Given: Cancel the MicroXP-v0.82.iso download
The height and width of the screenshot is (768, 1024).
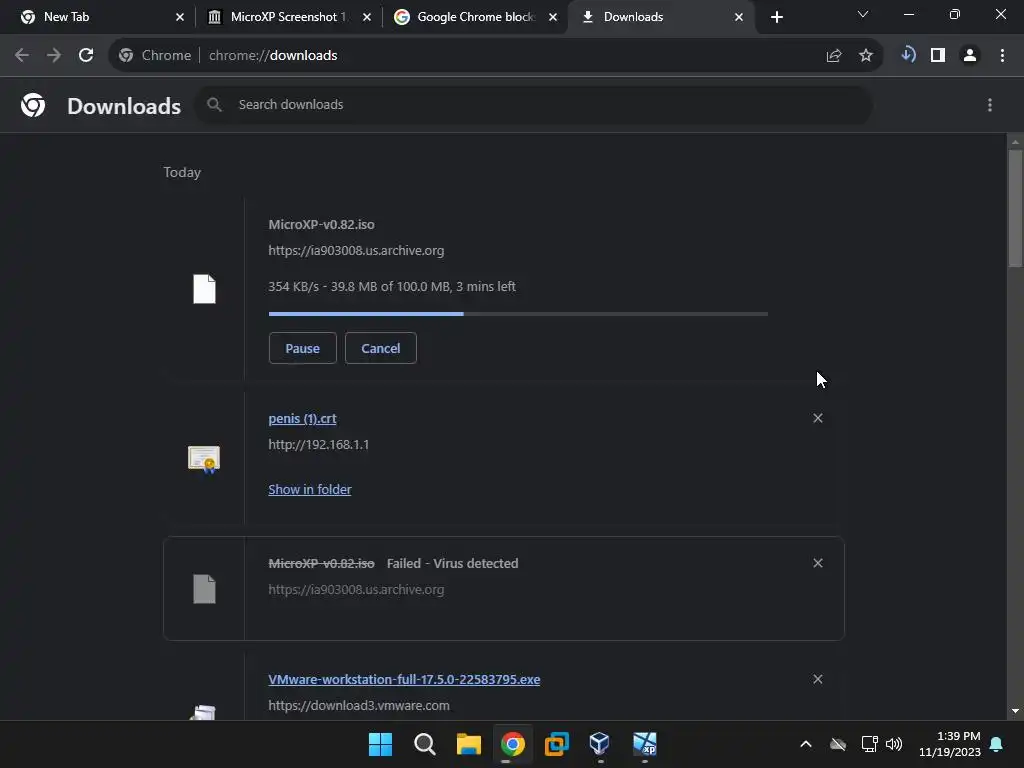Looking at the screenshot, I should [381, 348].
